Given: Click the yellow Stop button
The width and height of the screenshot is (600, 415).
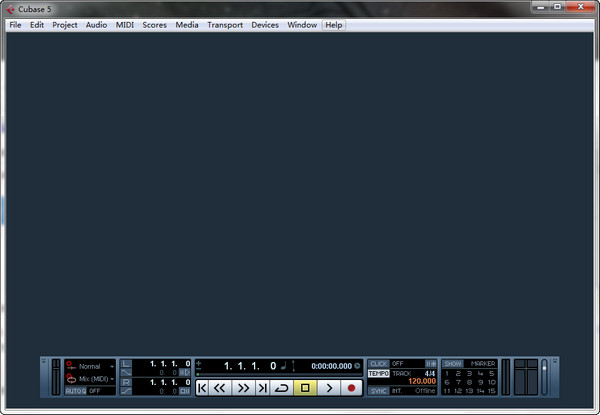Looking at the screenshot, I should pyautogui.click(x=305, y=388).
